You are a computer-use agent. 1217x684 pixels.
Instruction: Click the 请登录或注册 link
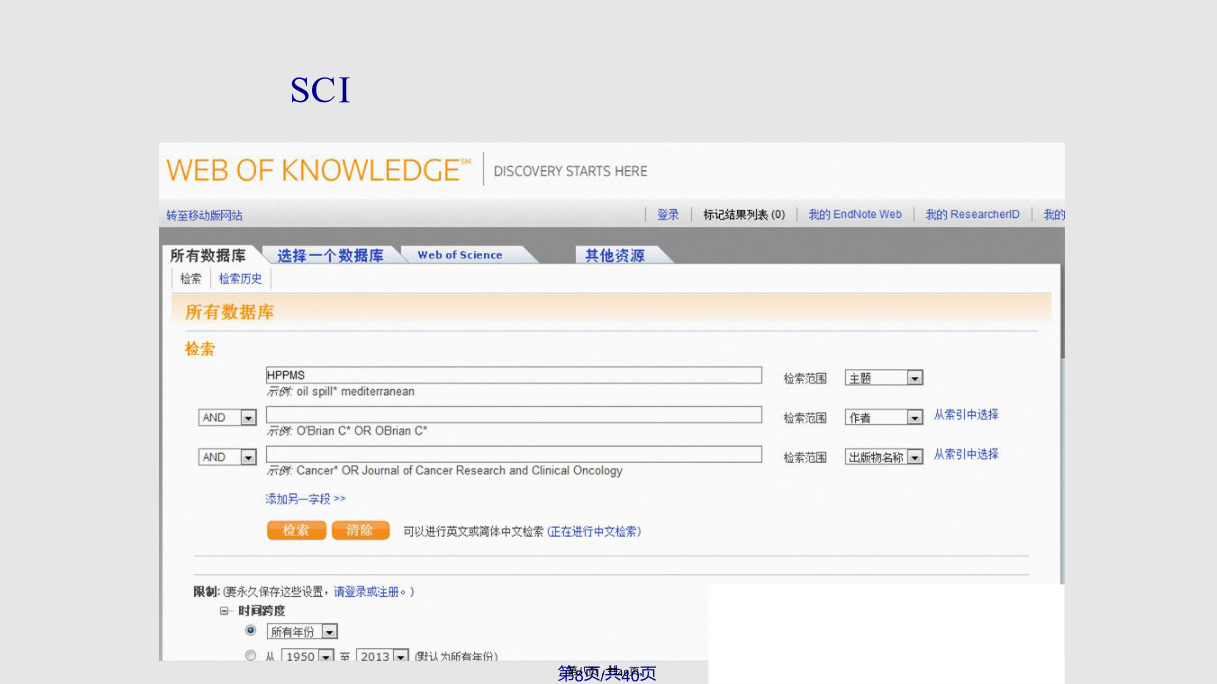[x=367, y=591]
